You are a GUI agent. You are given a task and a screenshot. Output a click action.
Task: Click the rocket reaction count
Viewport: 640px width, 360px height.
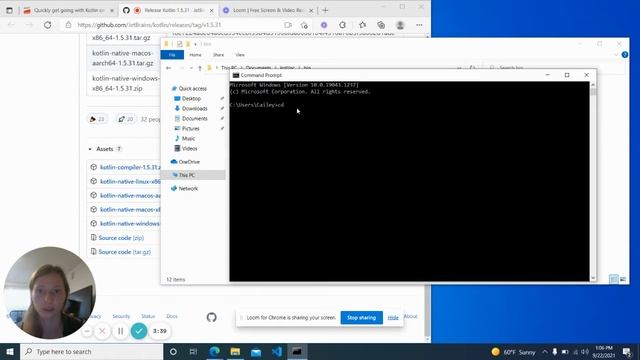[126, 119]
